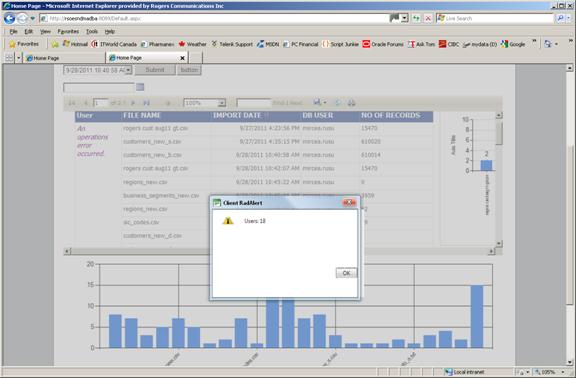Click the report find text field
Viewport: 576px width, 378px height.
tap(253, 103)
